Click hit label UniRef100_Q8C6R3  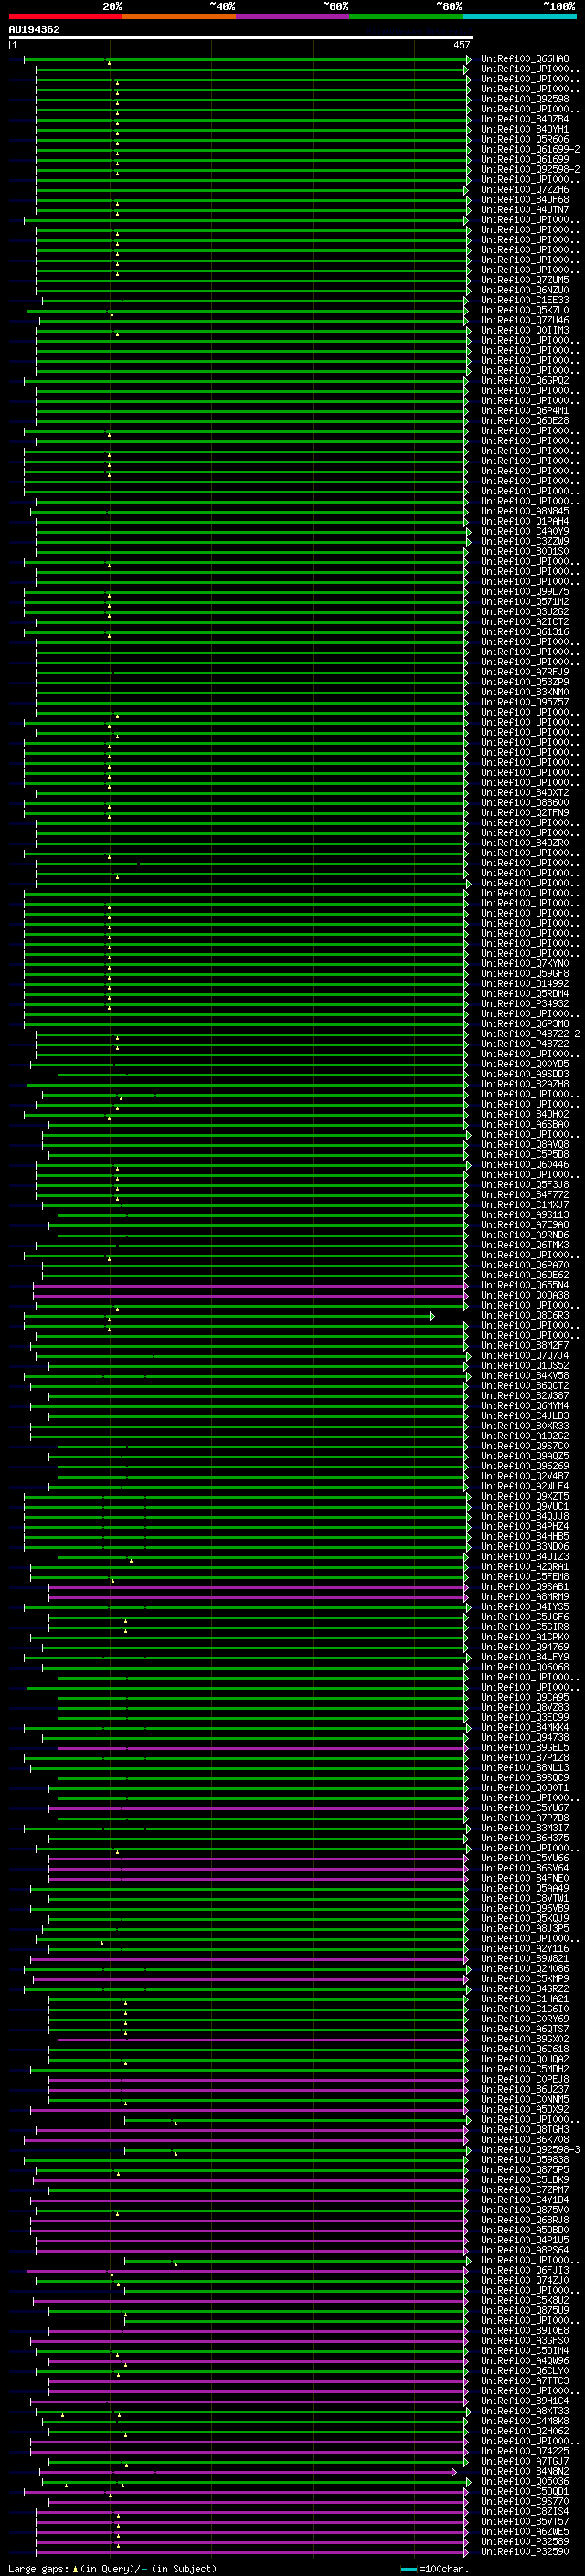point(524,1315)
